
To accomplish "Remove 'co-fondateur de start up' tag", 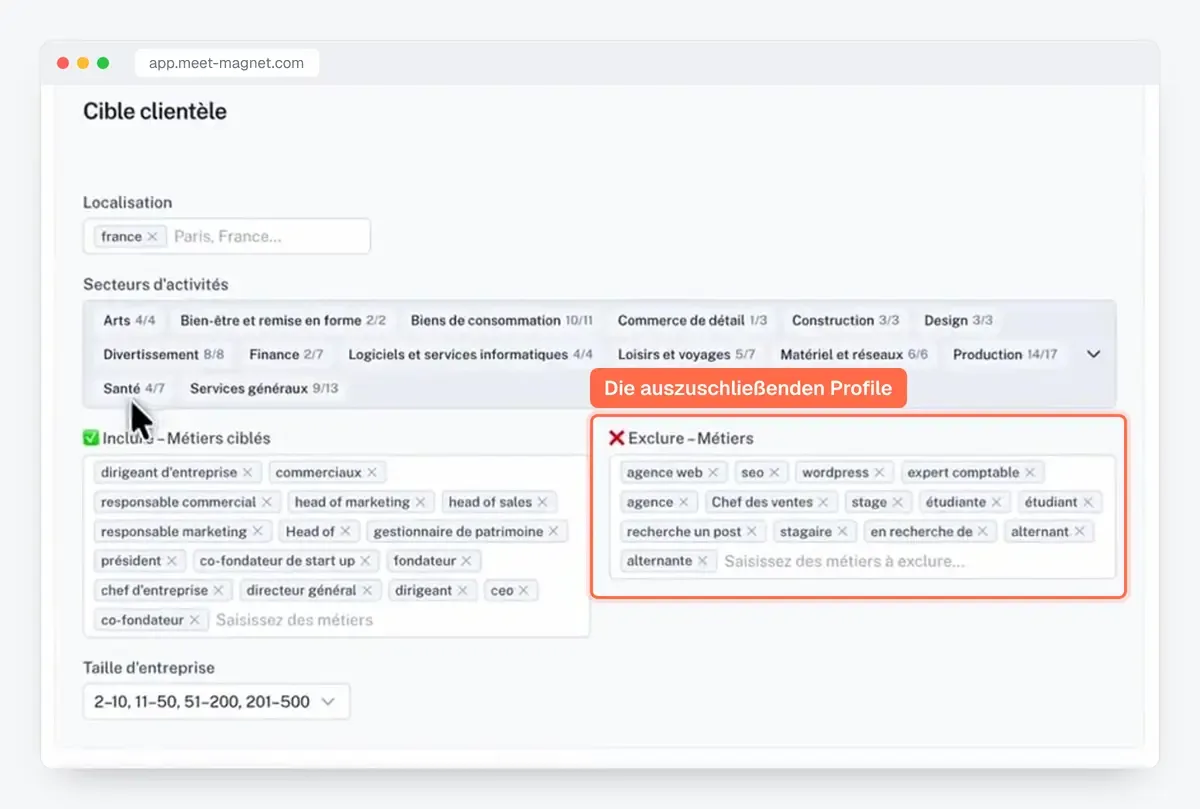I will [365, 561].
